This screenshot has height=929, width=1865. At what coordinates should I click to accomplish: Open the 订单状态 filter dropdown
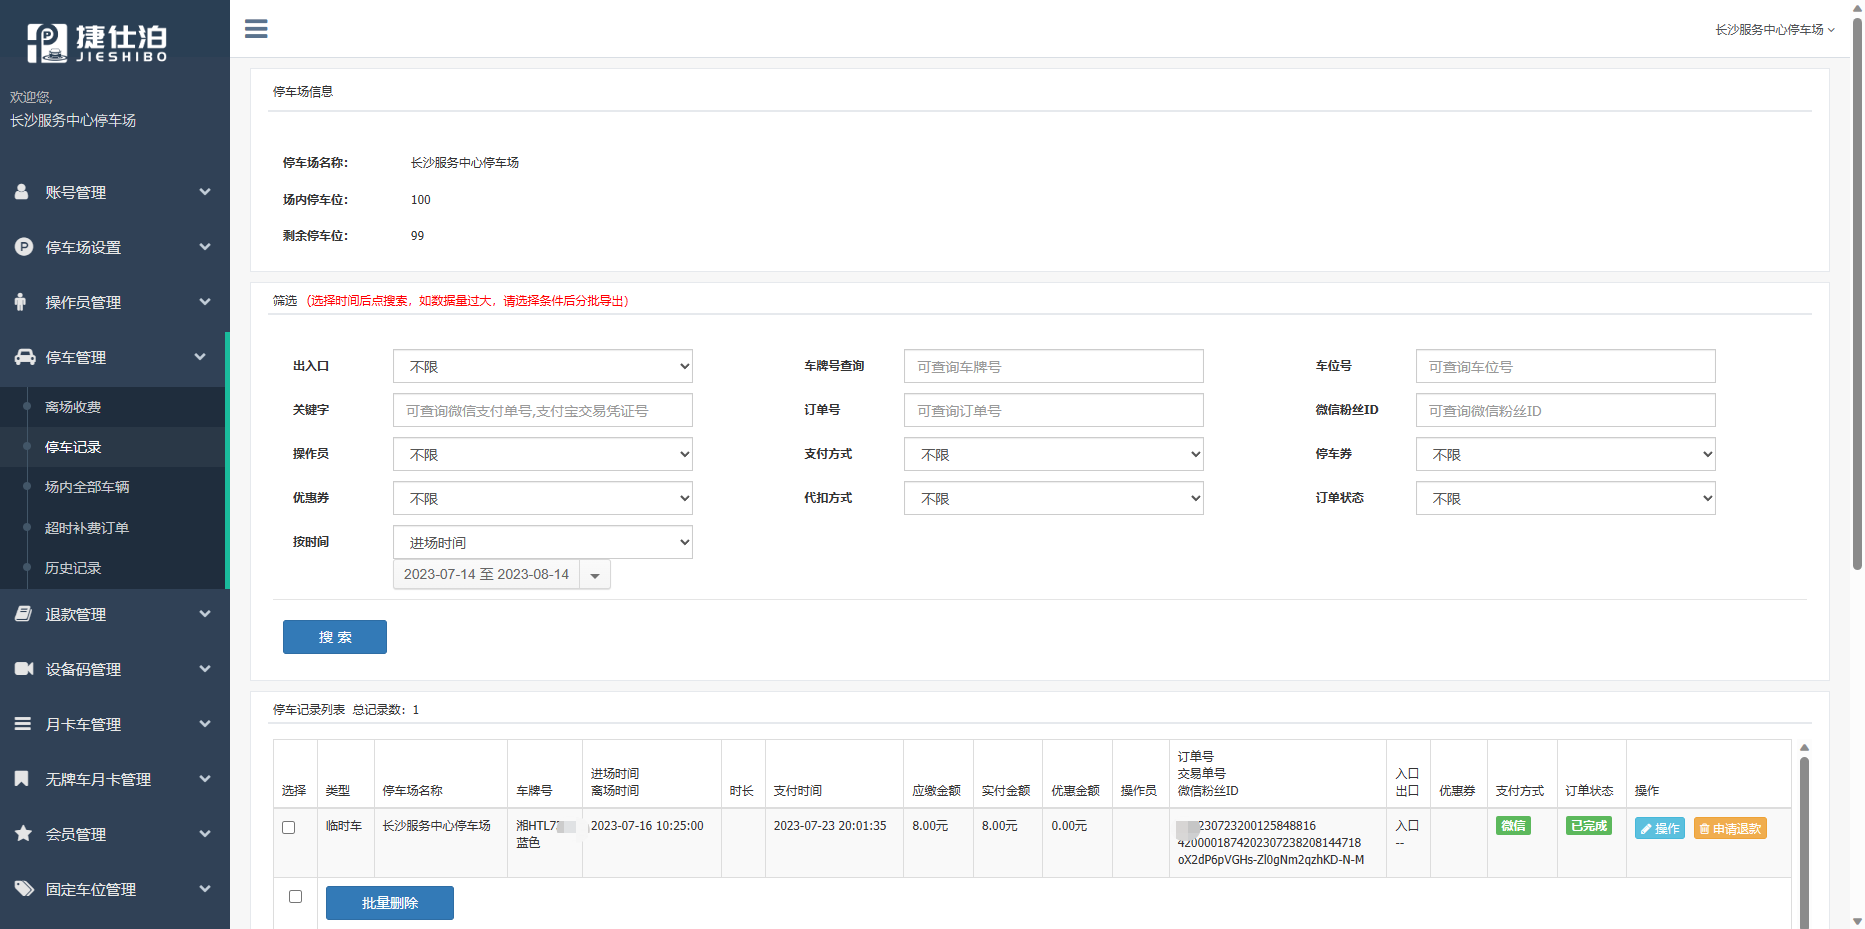(1566, 498)
